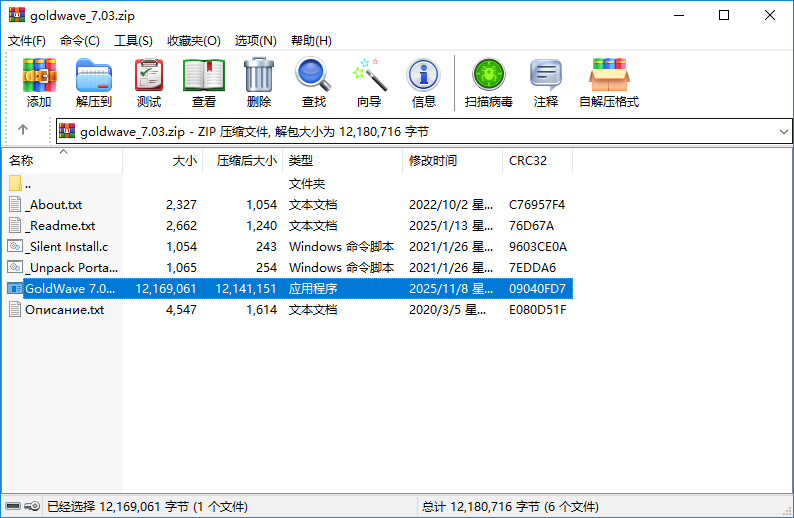The width and height of the screenshot is (794, 518).
Task: Open the 帮助(H) menu
Action: pos(311,41)
